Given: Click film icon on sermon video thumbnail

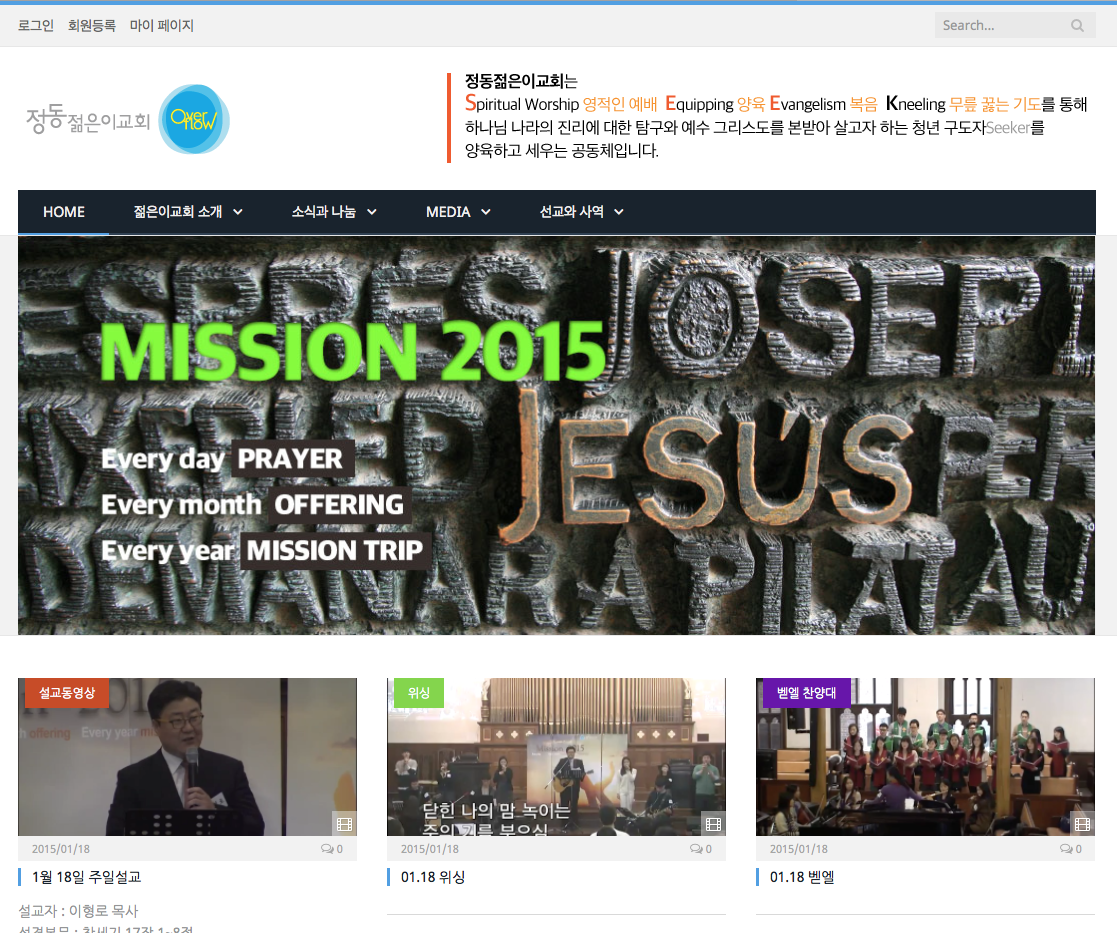Looking at the screenshot, I should (345, 825).
